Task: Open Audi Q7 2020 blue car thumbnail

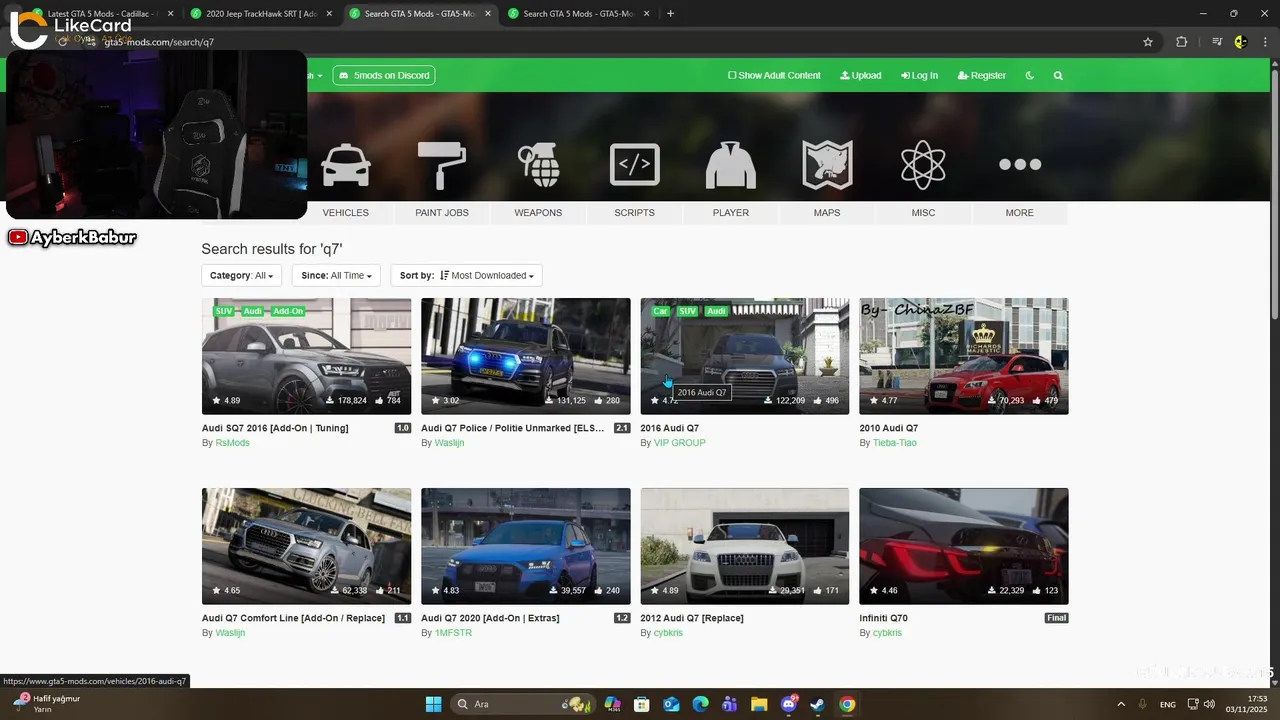Action: click(525, 546)
